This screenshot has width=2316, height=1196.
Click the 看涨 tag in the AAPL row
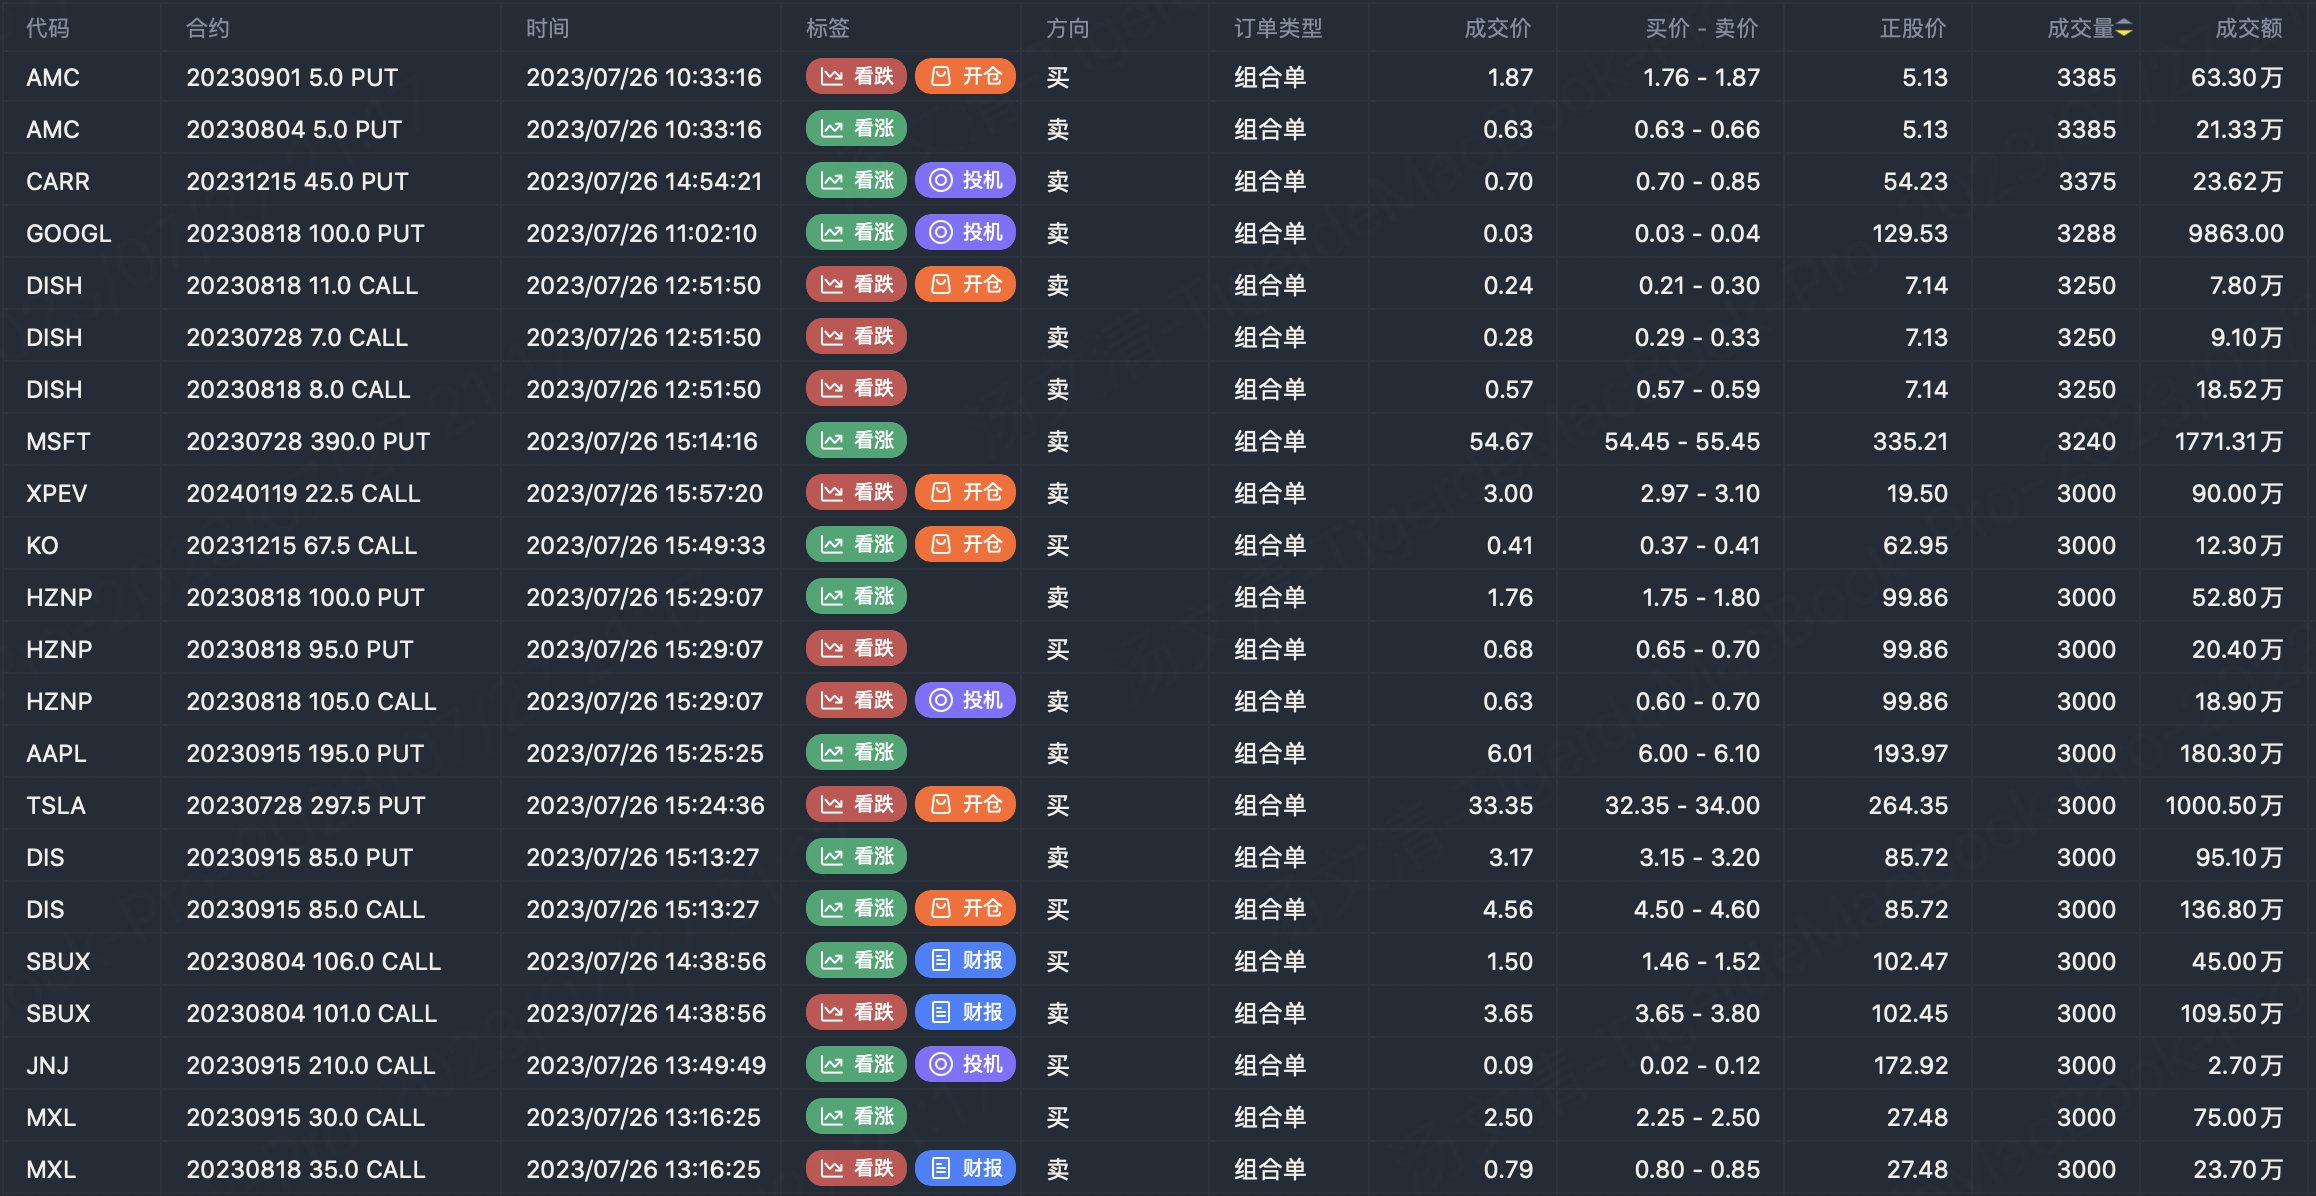point(856,753)
